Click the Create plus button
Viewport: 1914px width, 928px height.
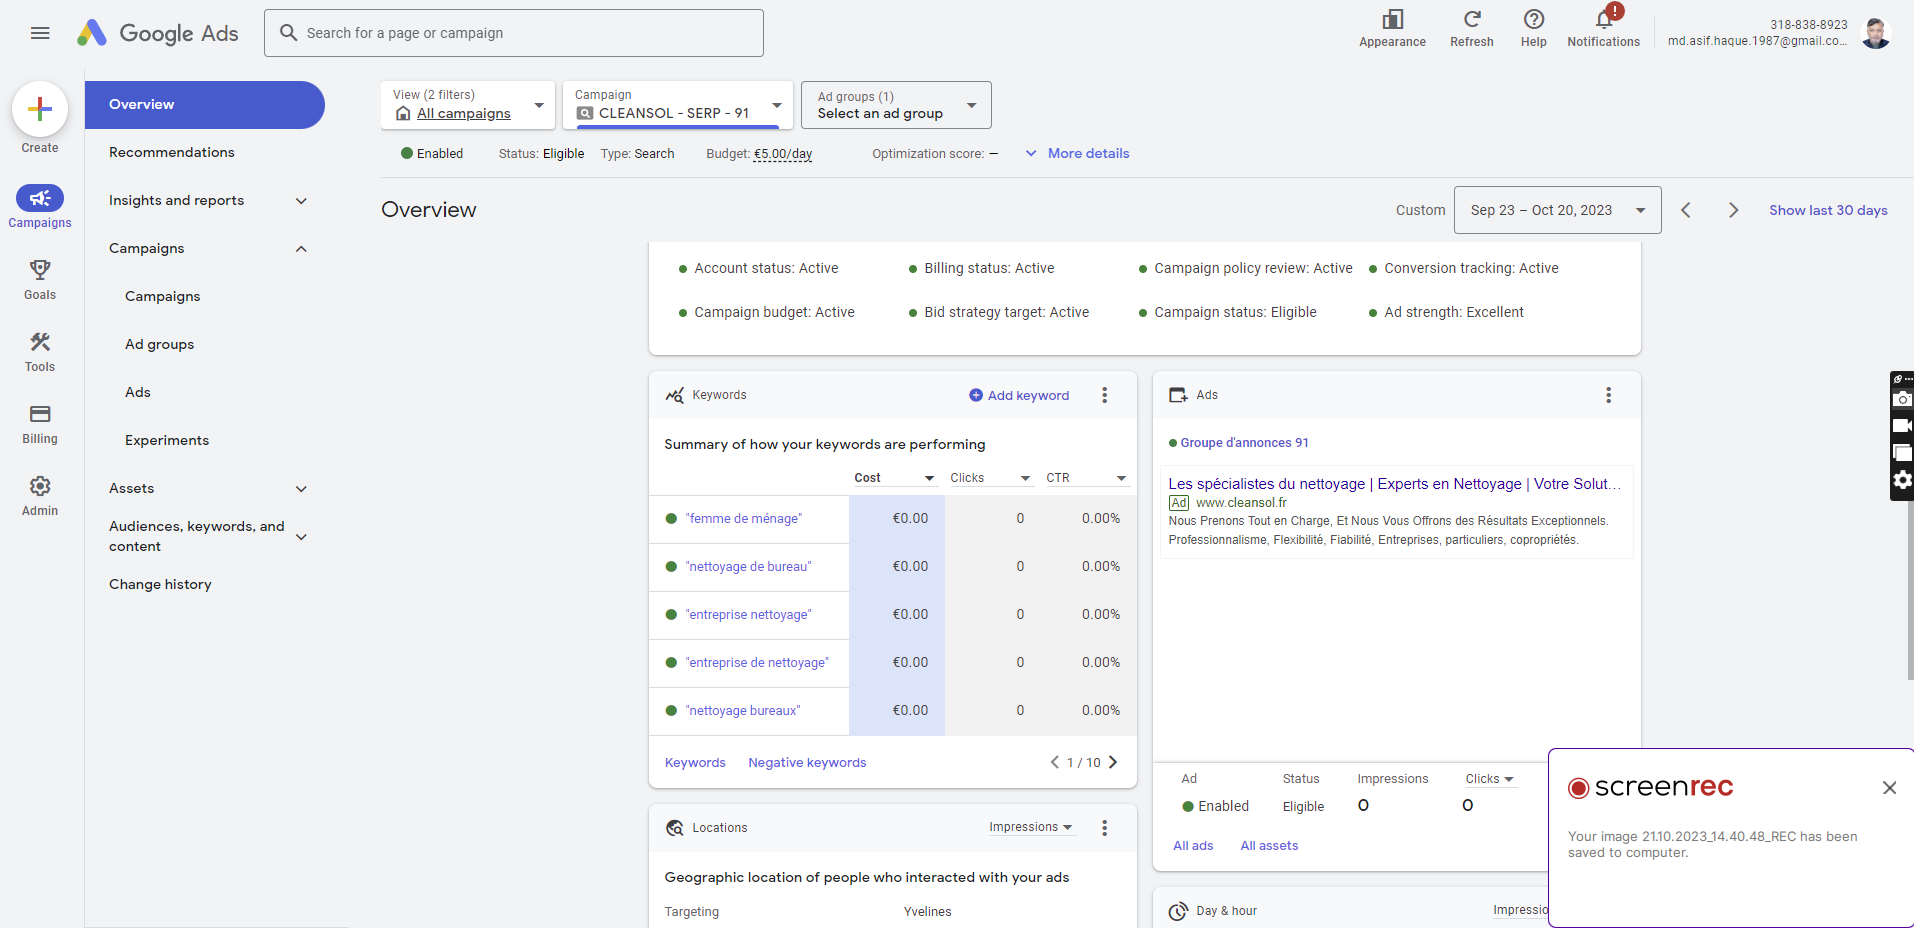coord(40,109)
